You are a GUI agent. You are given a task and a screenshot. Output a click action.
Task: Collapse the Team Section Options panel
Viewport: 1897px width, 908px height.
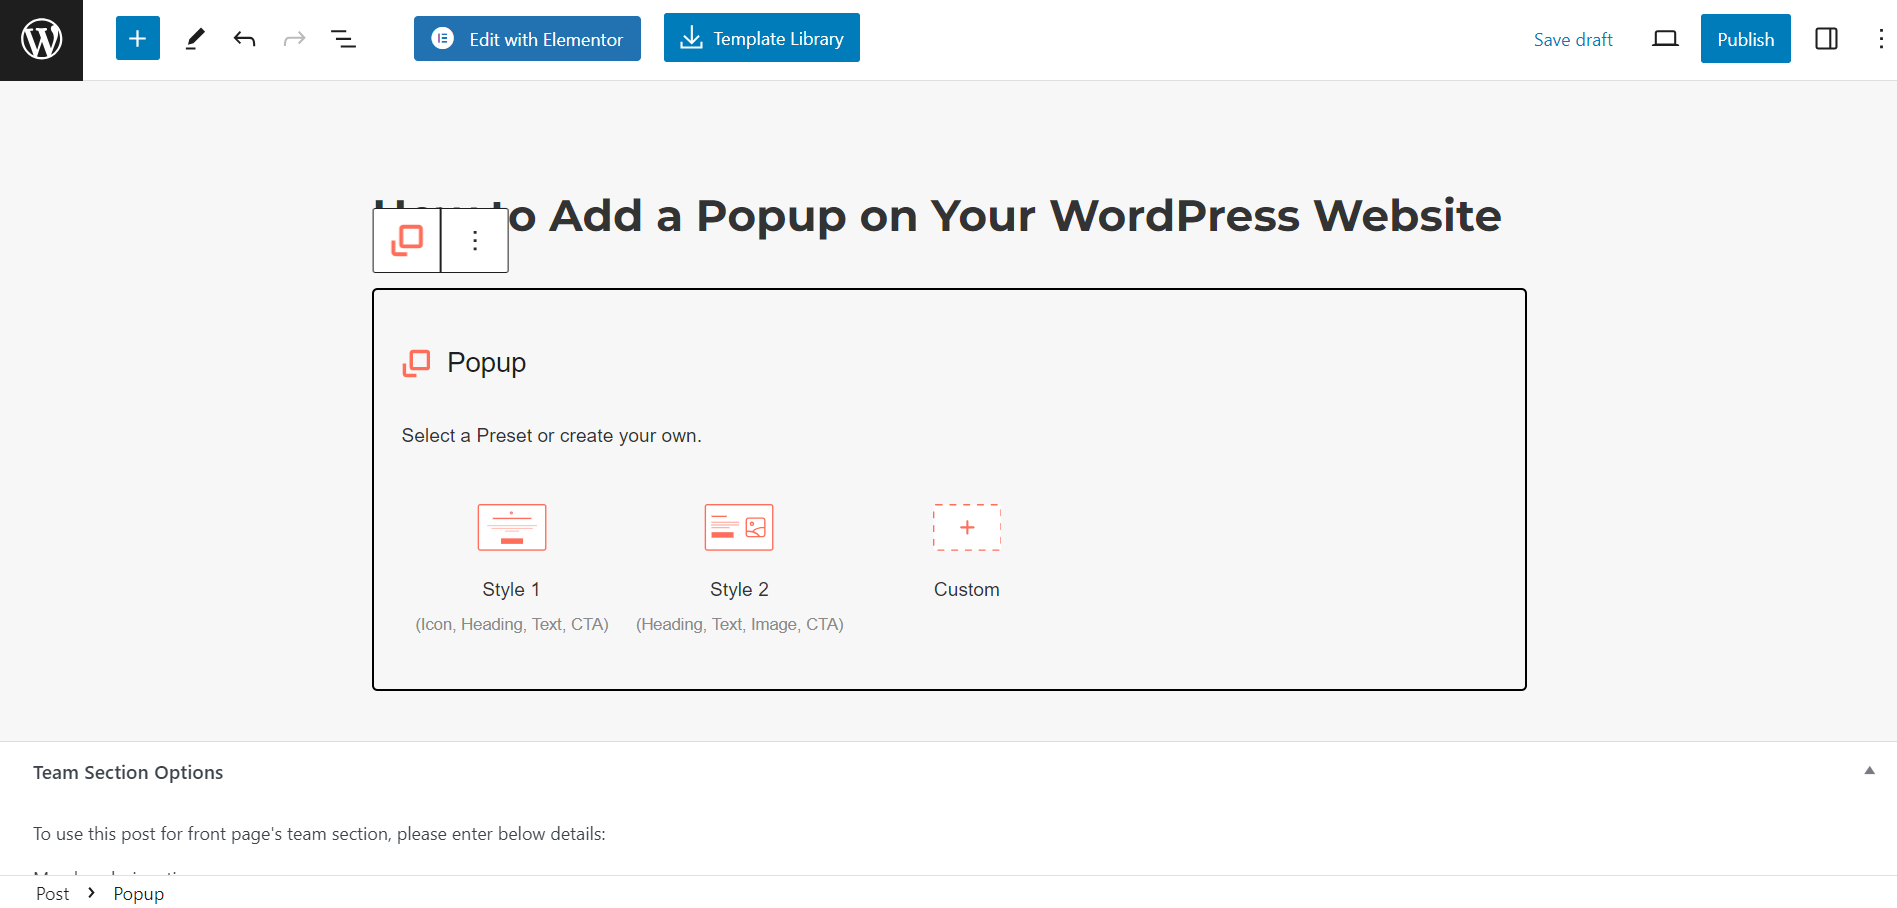click(1869, 771)
